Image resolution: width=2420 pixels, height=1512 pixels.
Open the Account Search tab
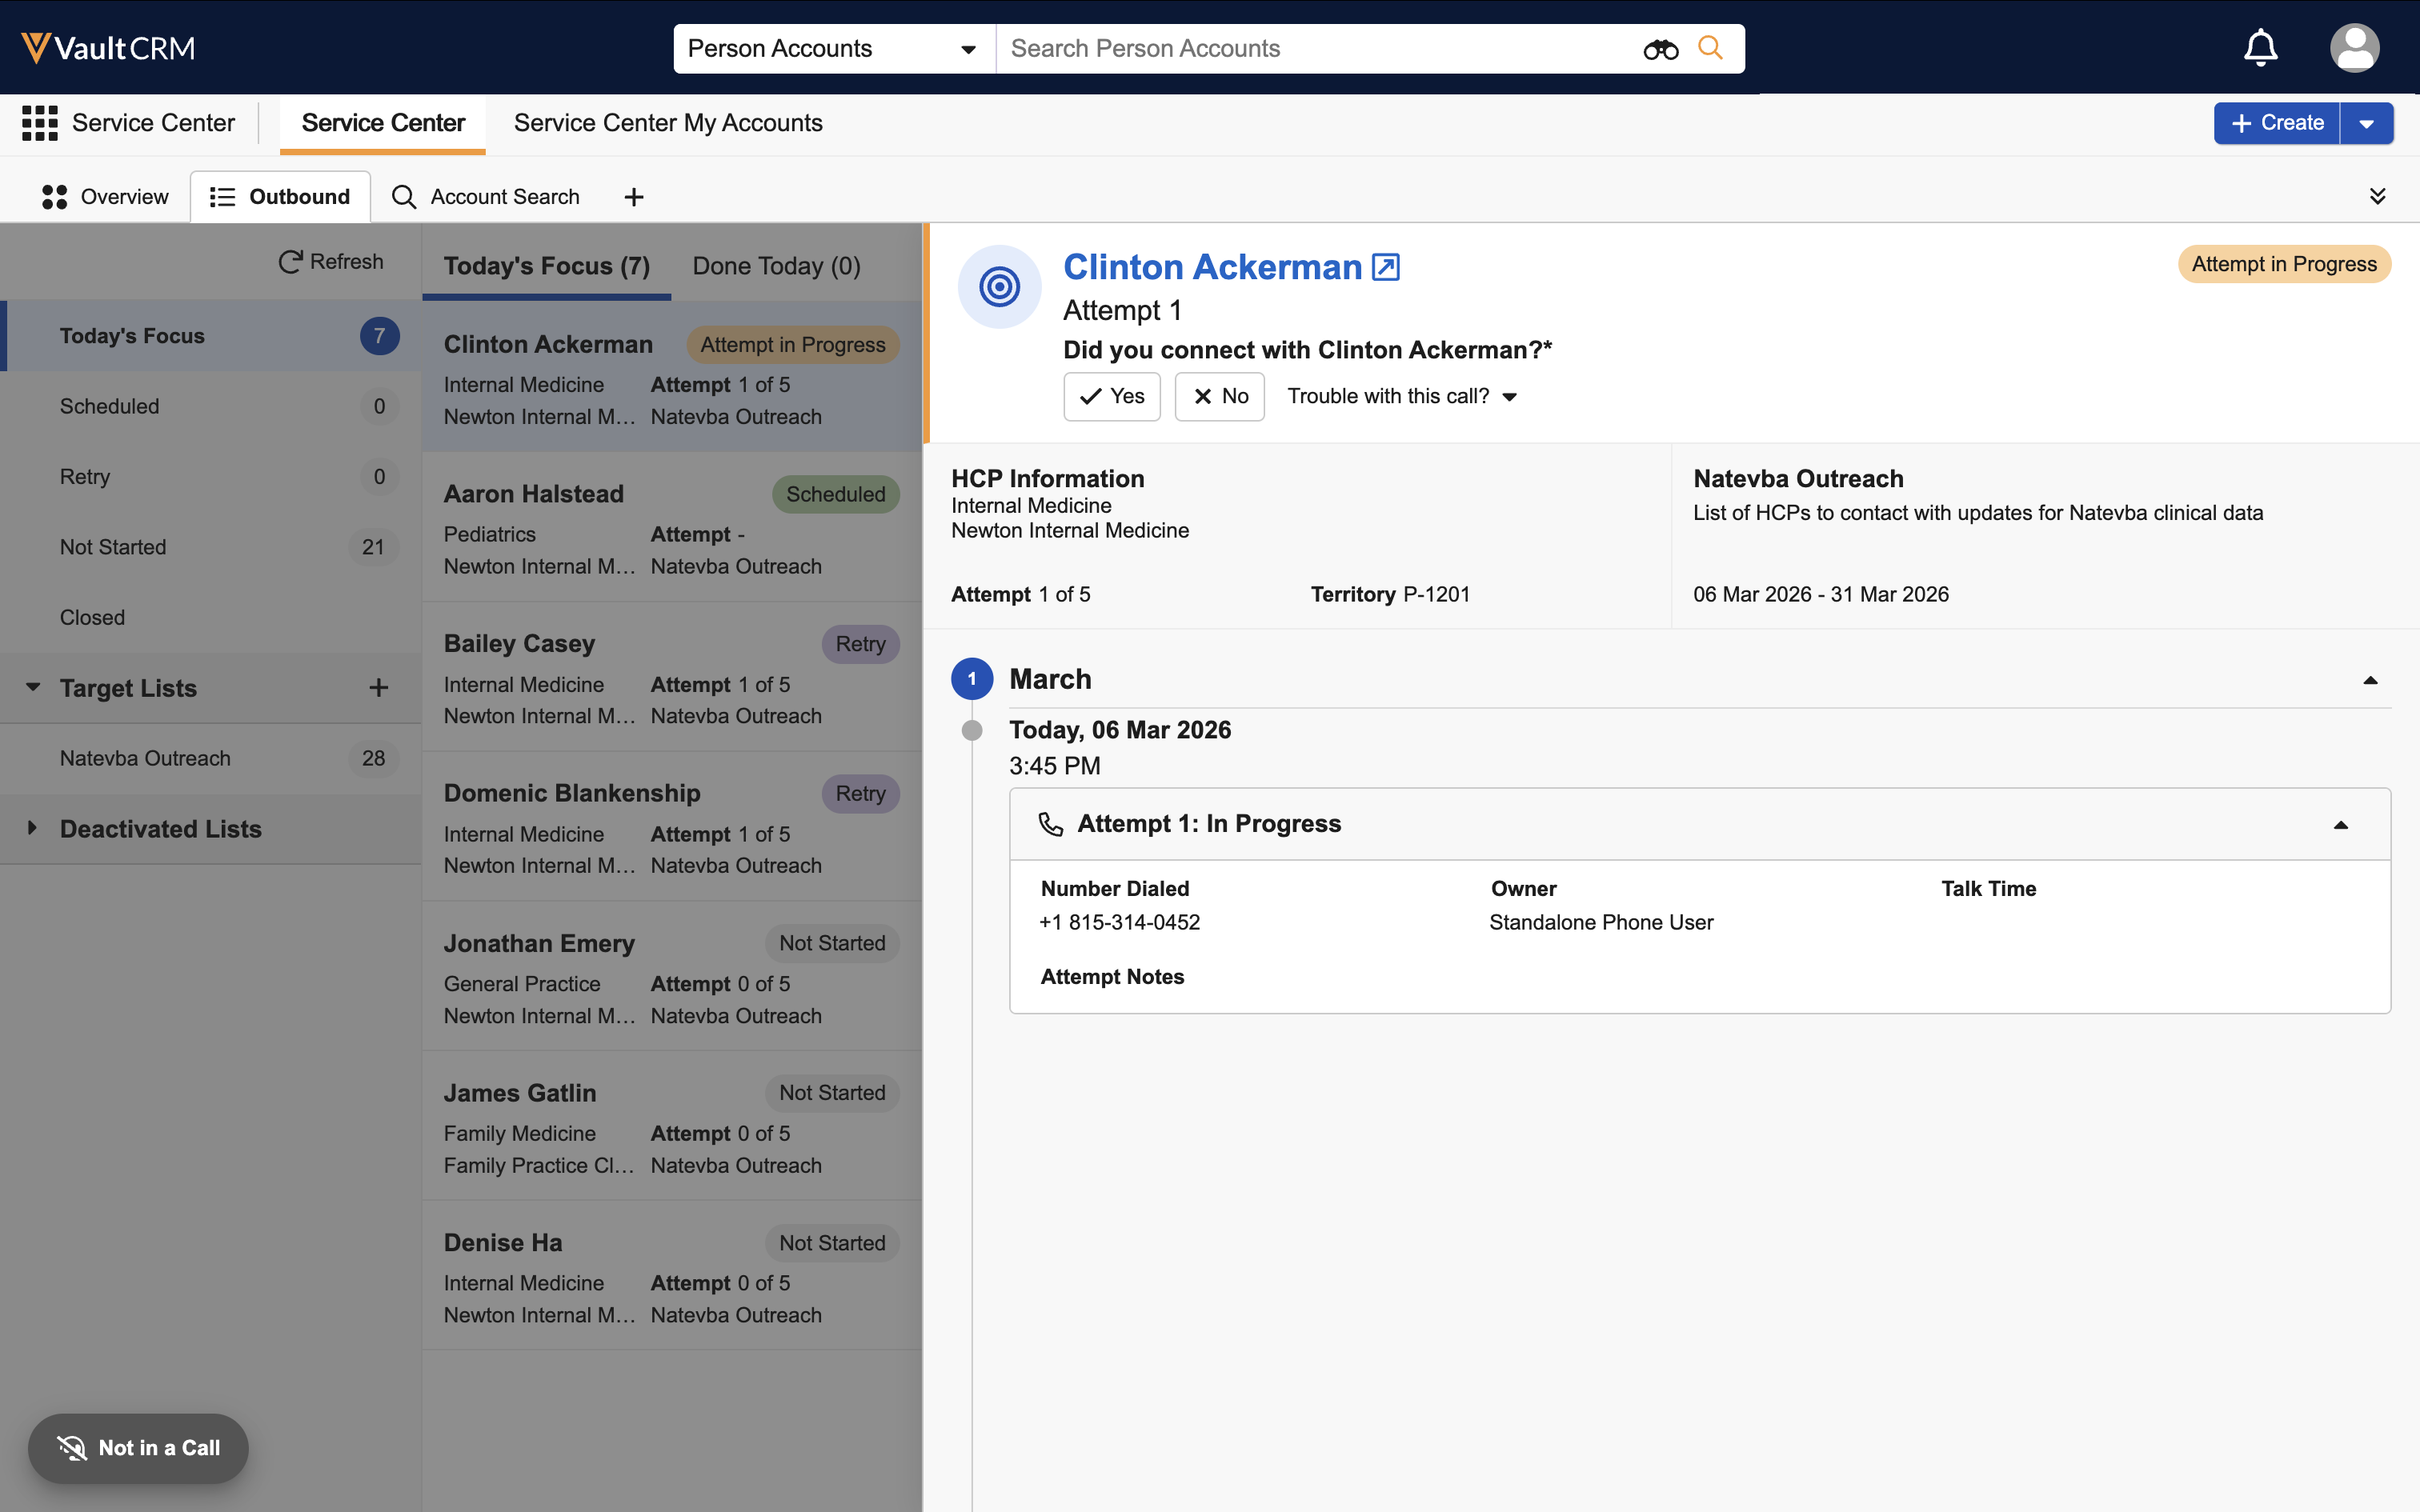[x=487, y=197]
